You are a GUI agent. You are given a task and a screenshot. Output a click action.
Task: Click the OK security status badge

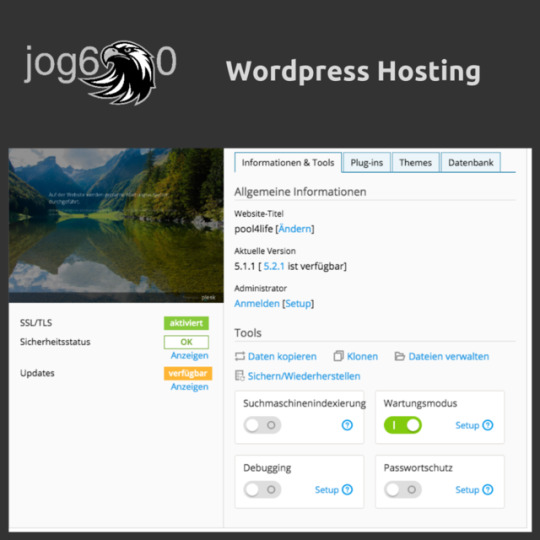point(186,342)
